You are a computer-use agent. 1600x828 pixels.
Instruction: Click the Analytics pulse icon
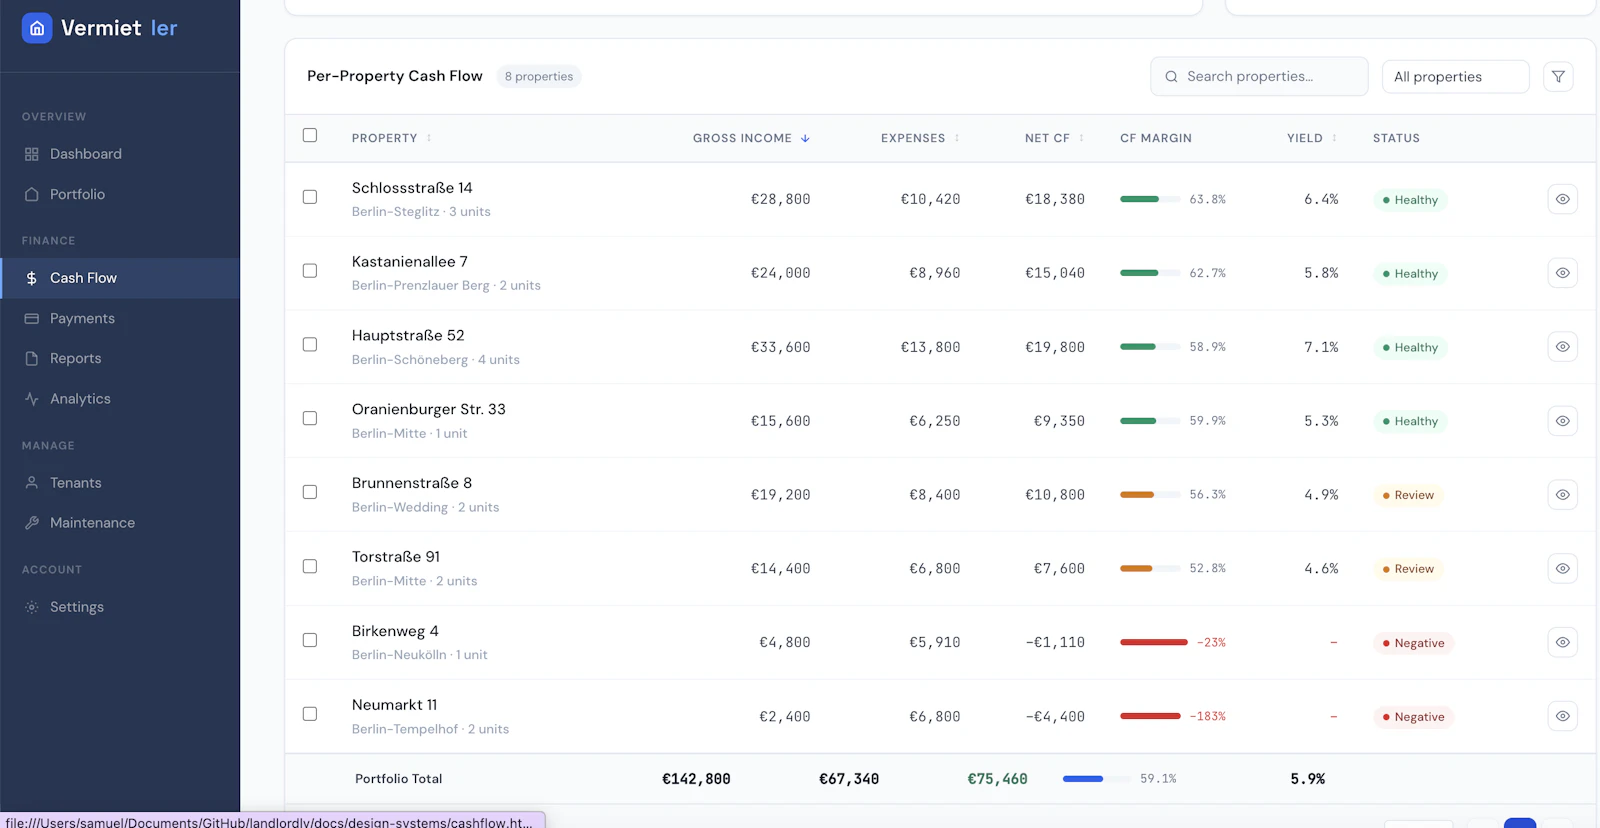coord(32,398)
